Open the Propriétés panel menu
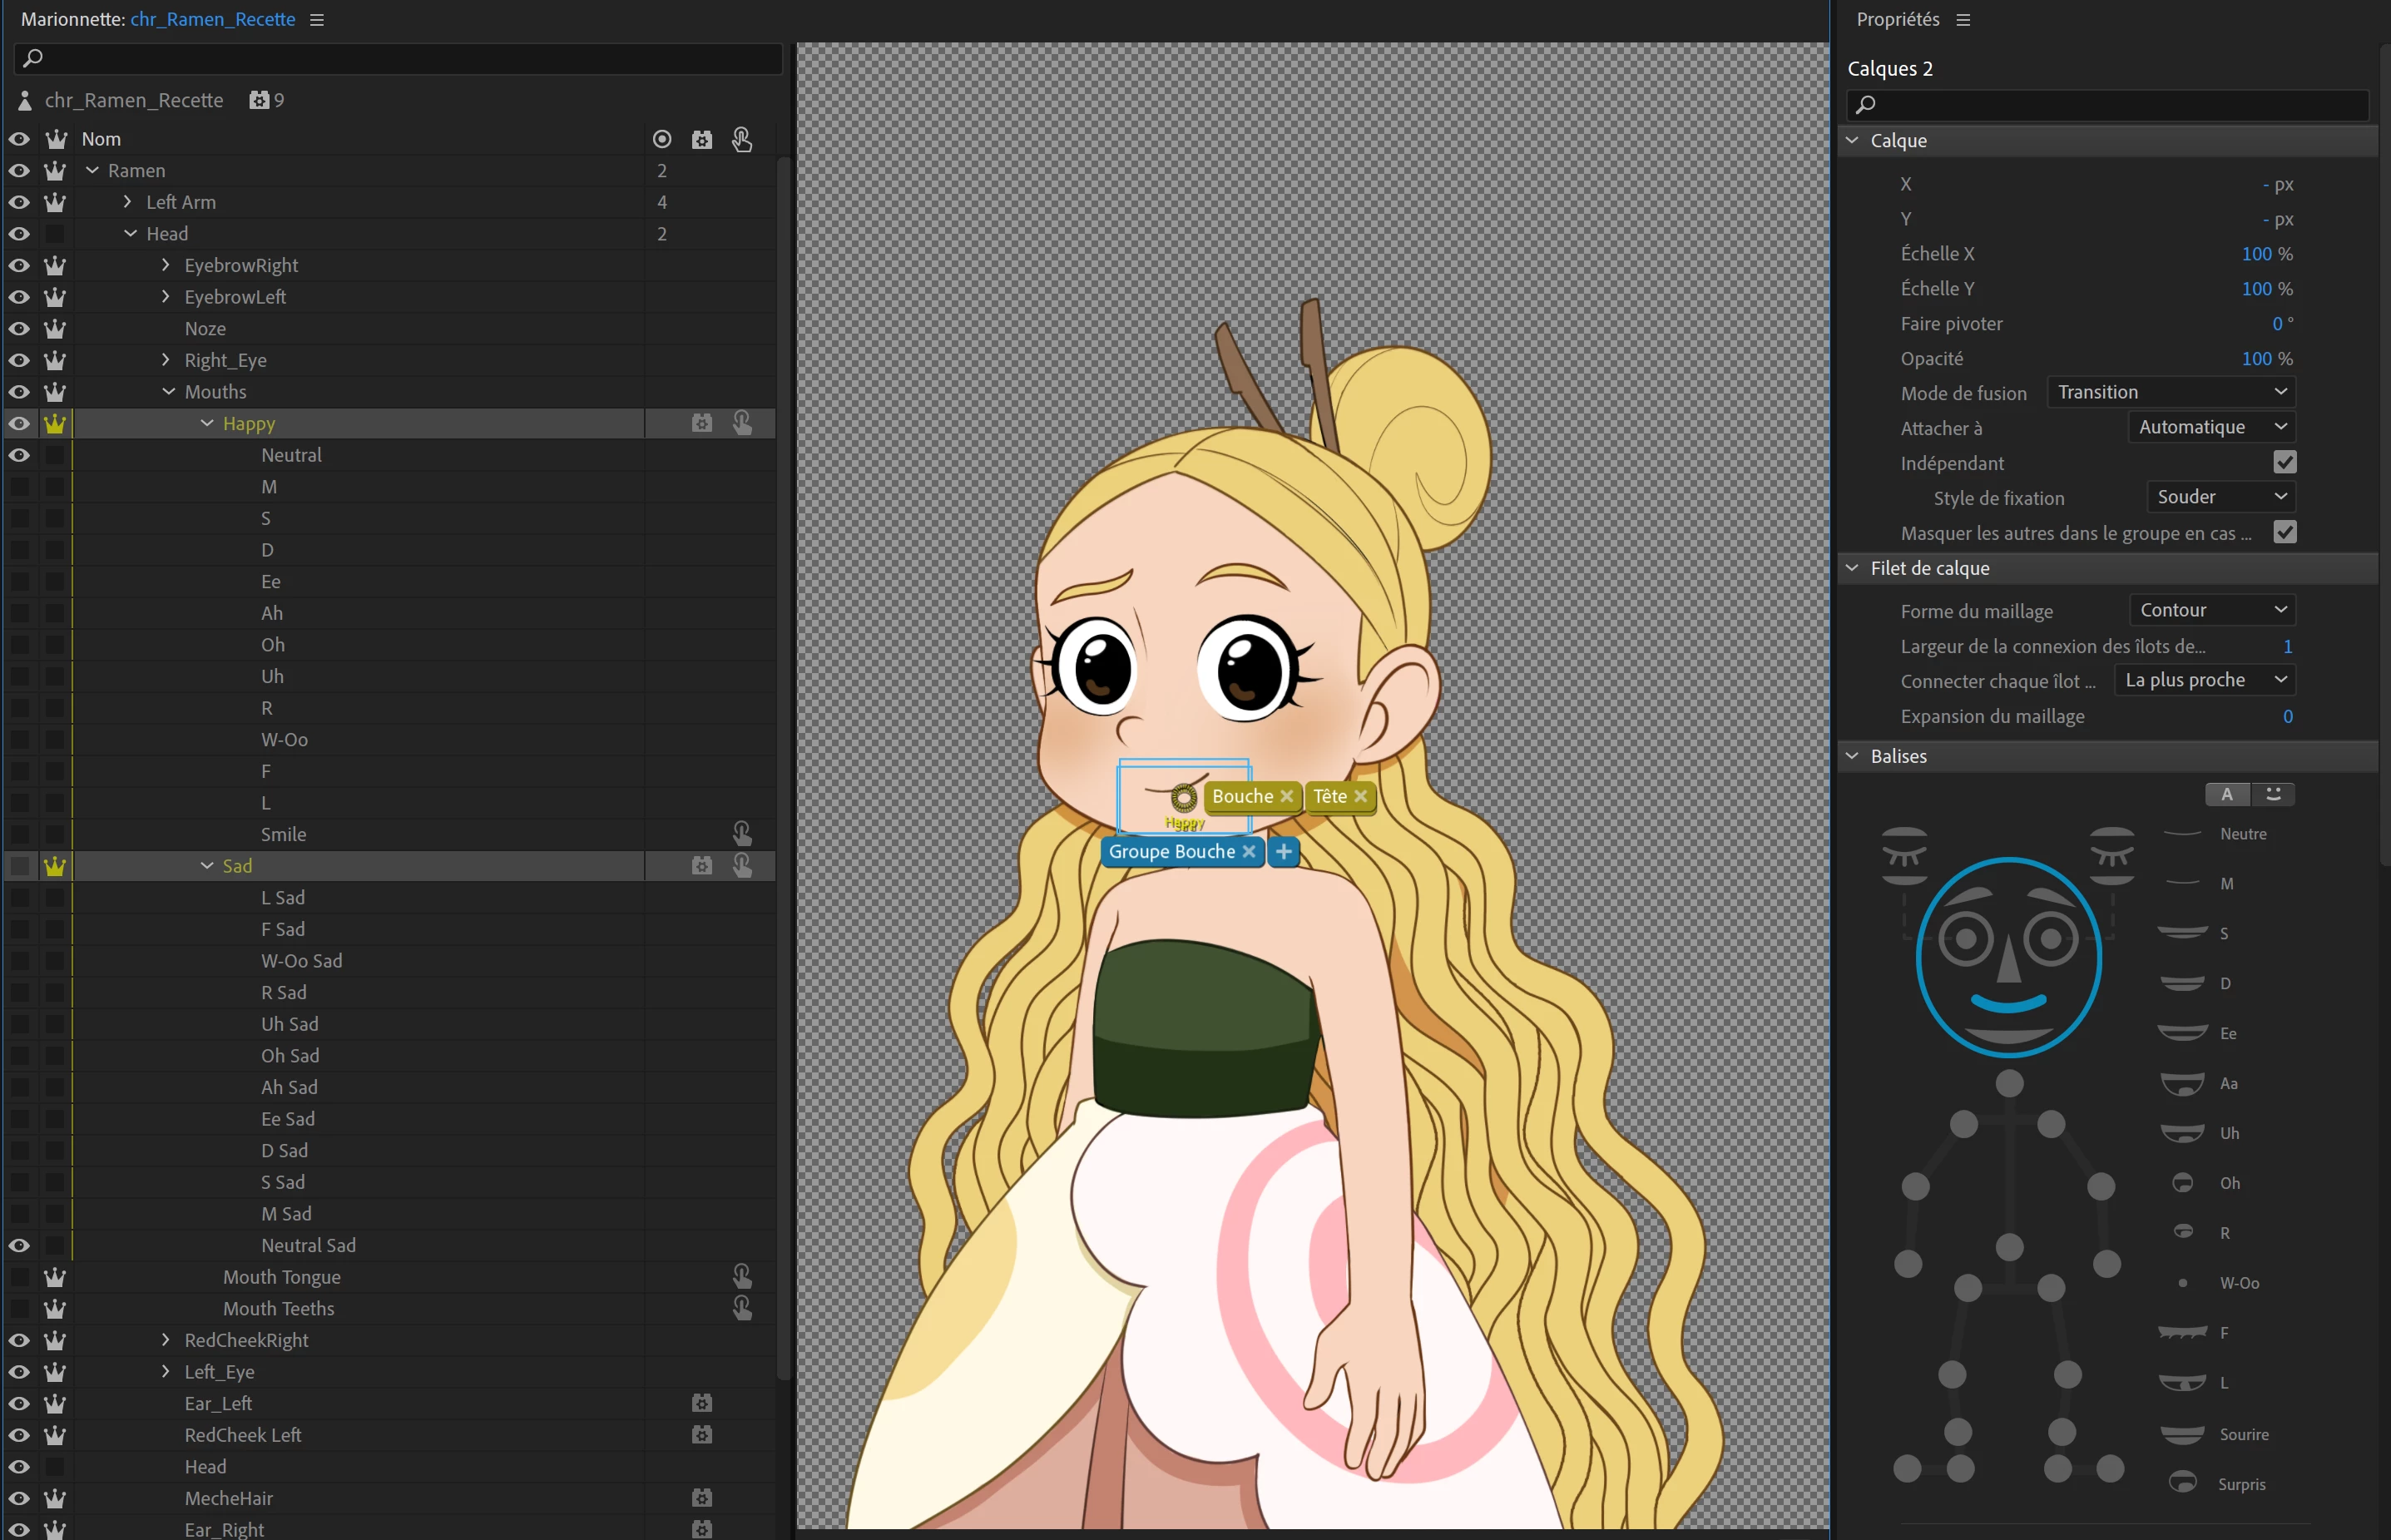 [1963, 20]
